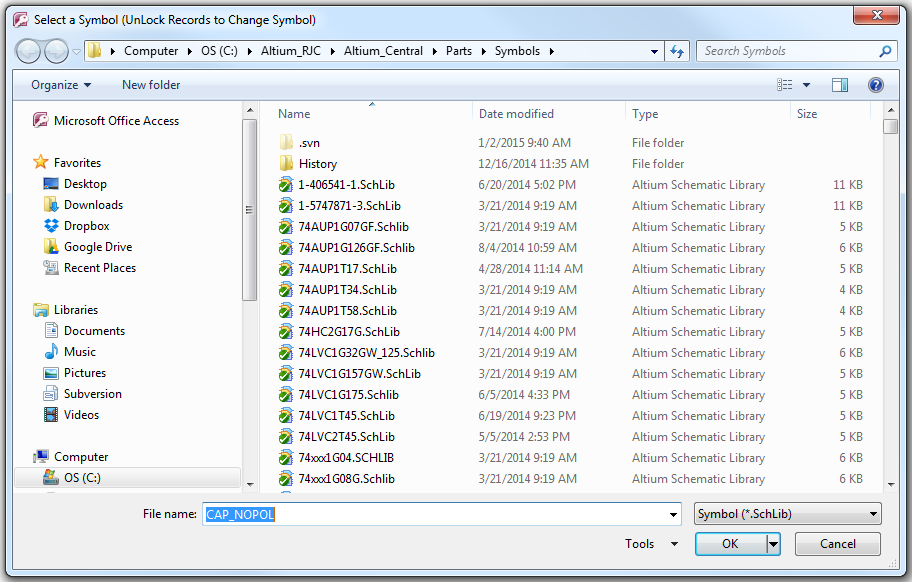Select Computer in navigation pane
Viewport: 912px width, 582px height.
pos(81,456)
